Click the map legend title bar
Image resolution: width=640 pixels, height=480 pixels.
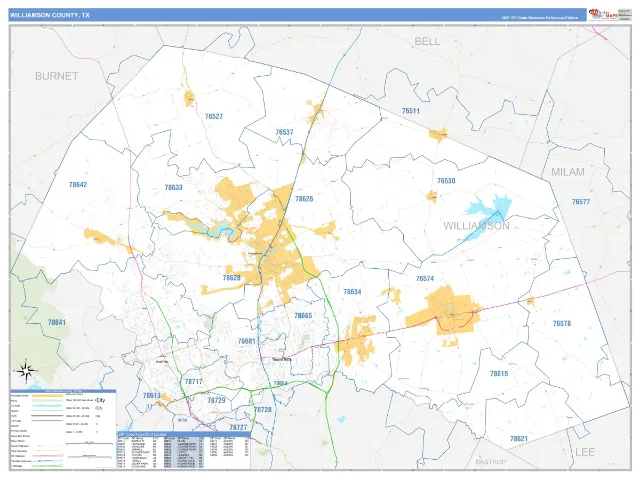[x=63, y=391]
